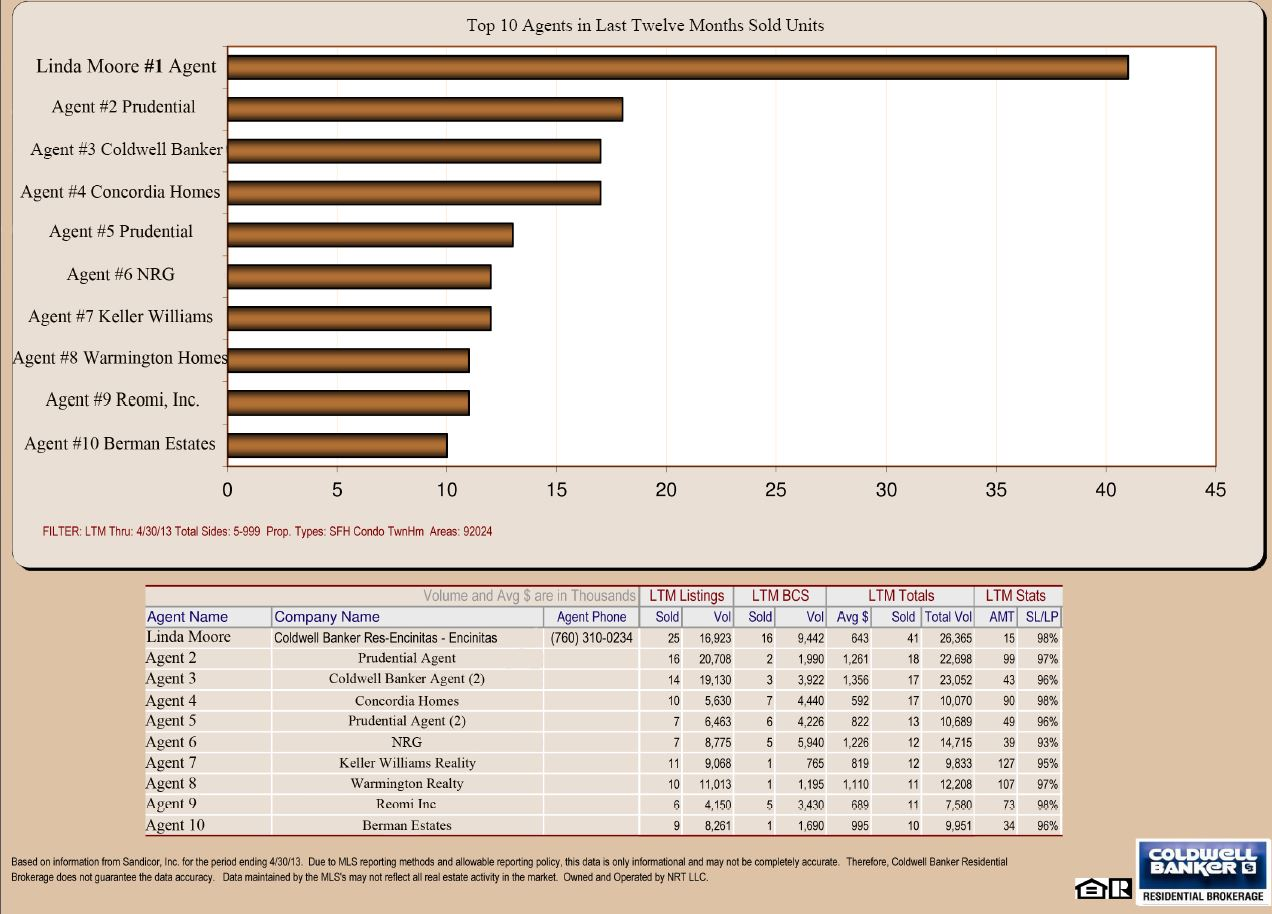Click the LTM Stats group header
The height and width of the screenshot is (914, 1272).
point(1016,595)
